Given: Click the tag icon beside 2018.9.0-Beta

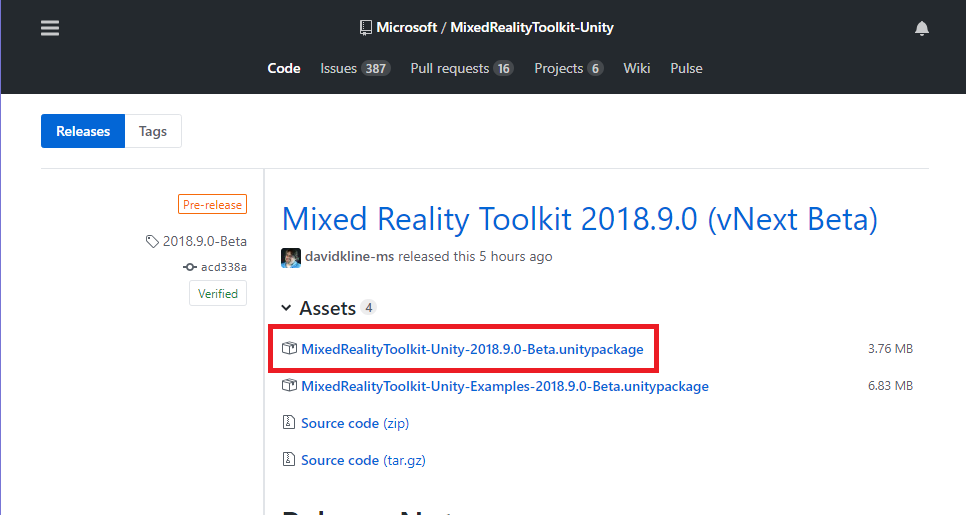Looking at the screenshot, I should pos(152,241).
